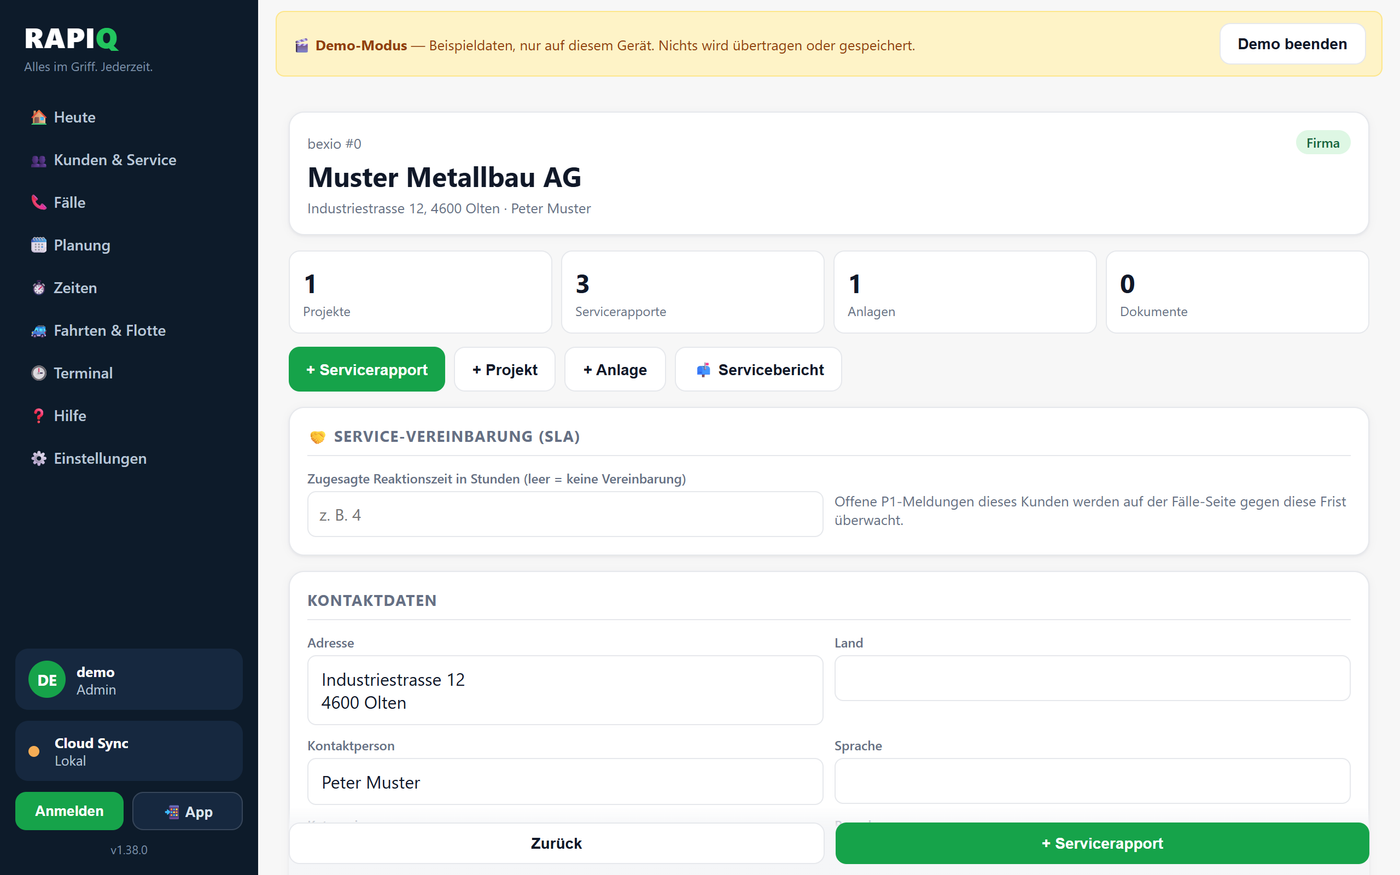This screenshot has height=875, width=1400.
Task: Open the Fälle section
Action: [x=129, y=203]
